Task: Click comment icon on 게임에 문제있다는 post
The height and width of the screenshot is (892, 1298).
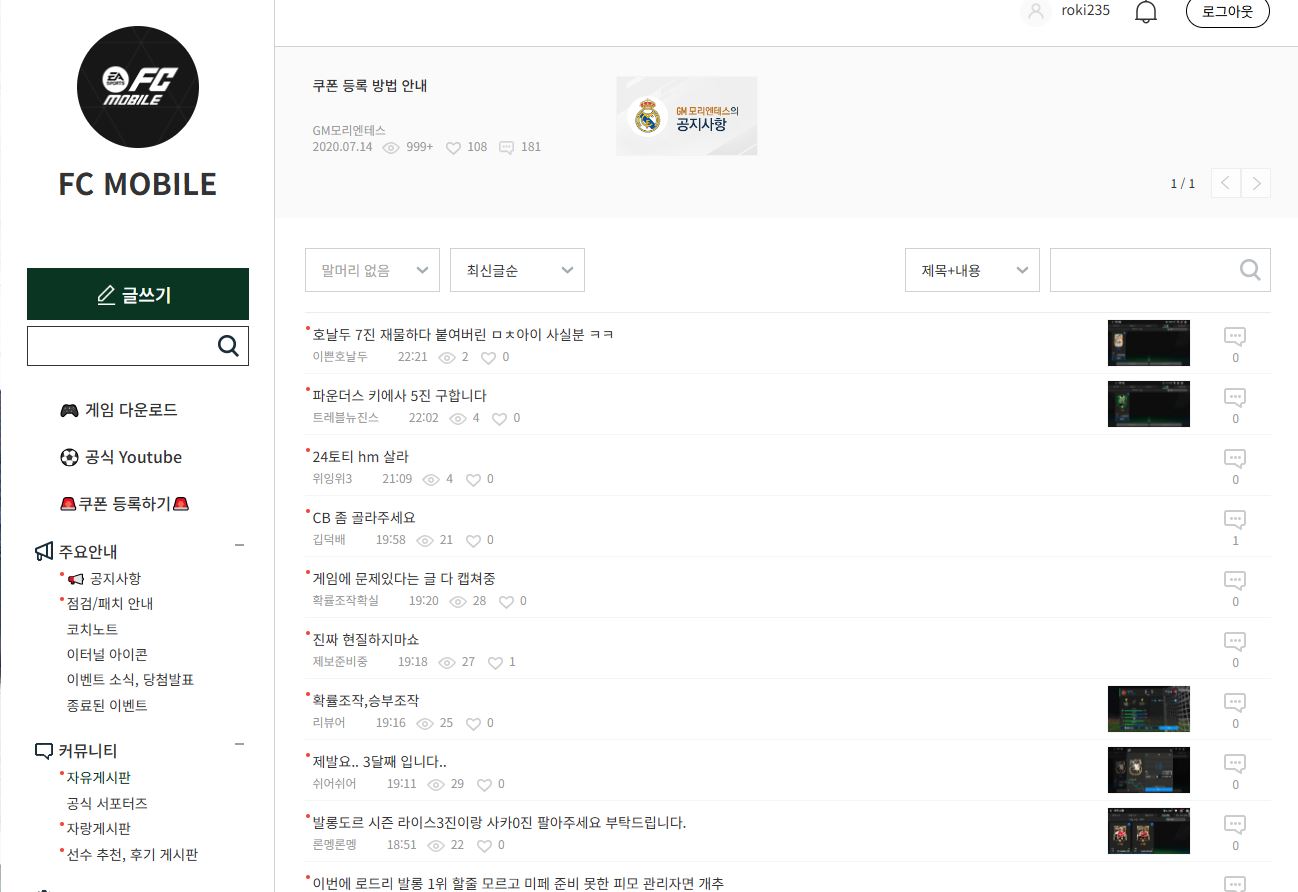Action: click(1235, 580)
